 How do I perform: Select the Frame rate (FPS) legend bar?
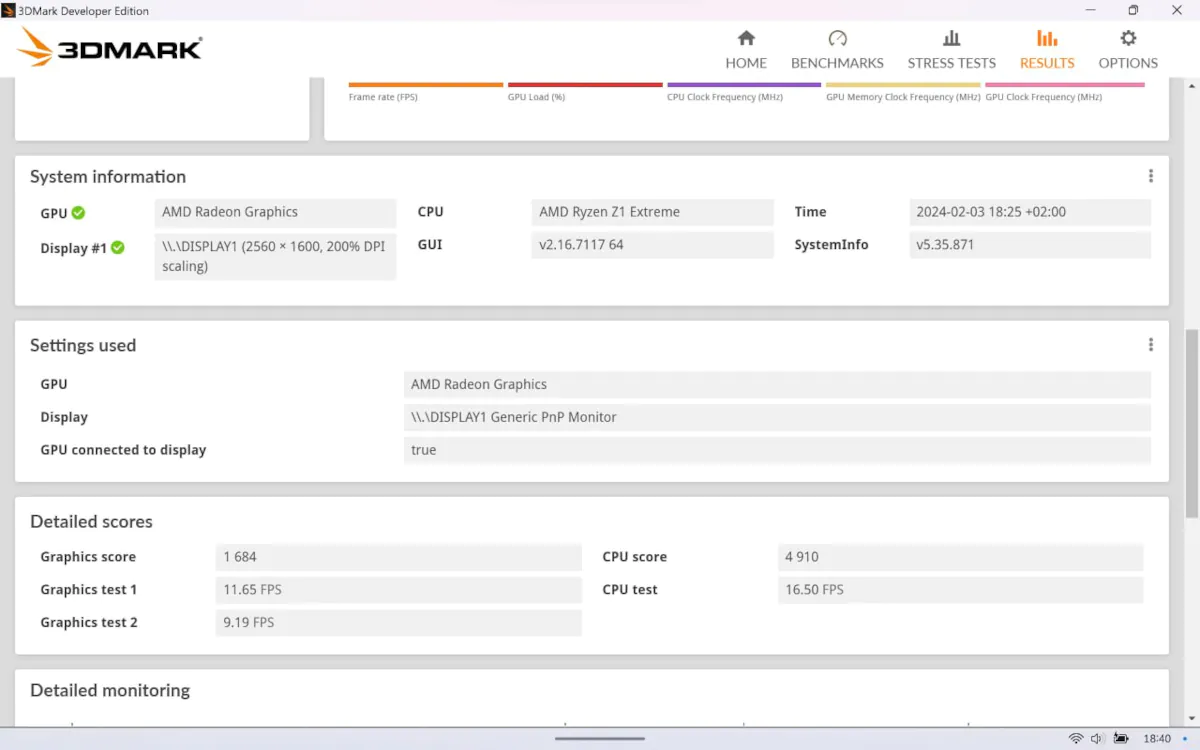(x=425, y=85)
